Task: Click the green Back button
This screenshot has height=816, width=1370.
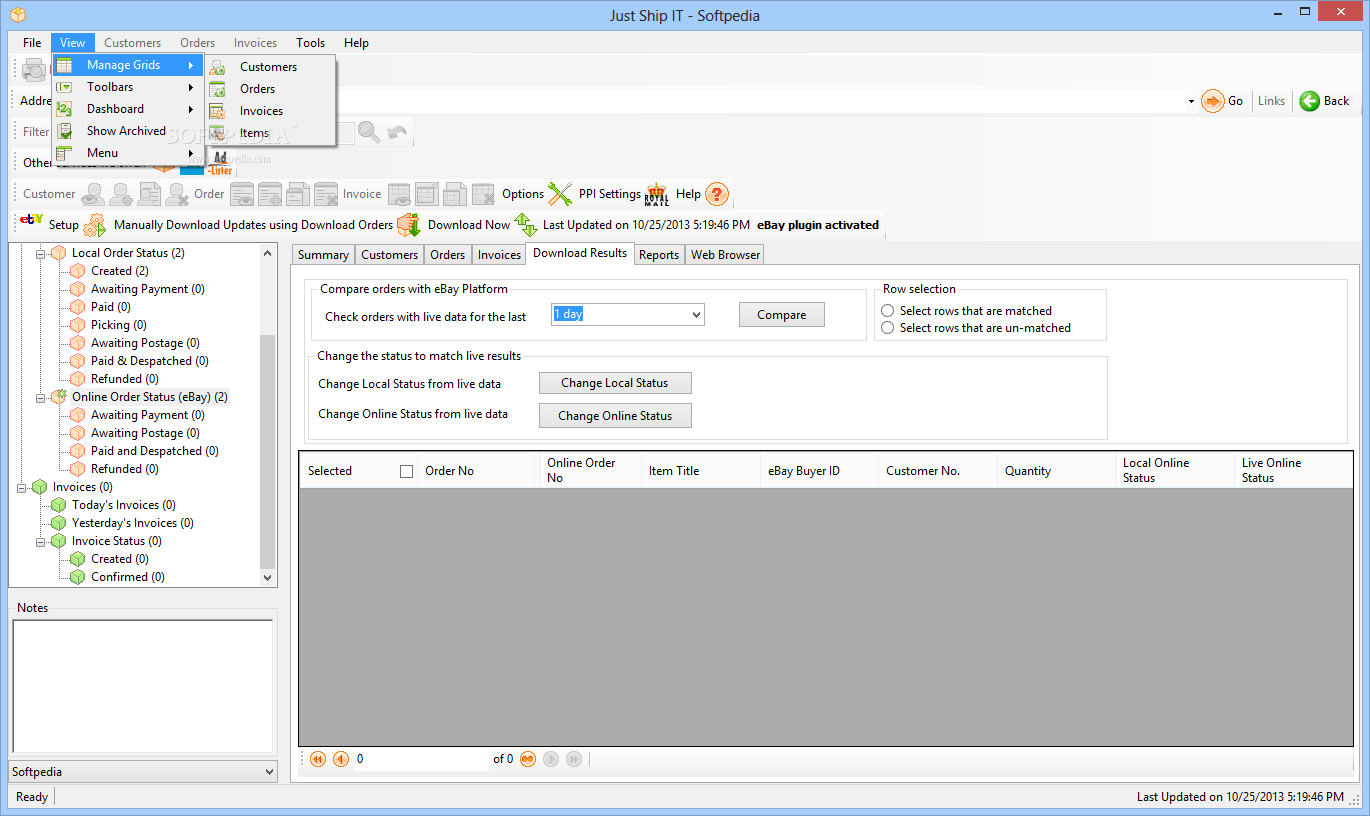Action: click(1324, 101)
